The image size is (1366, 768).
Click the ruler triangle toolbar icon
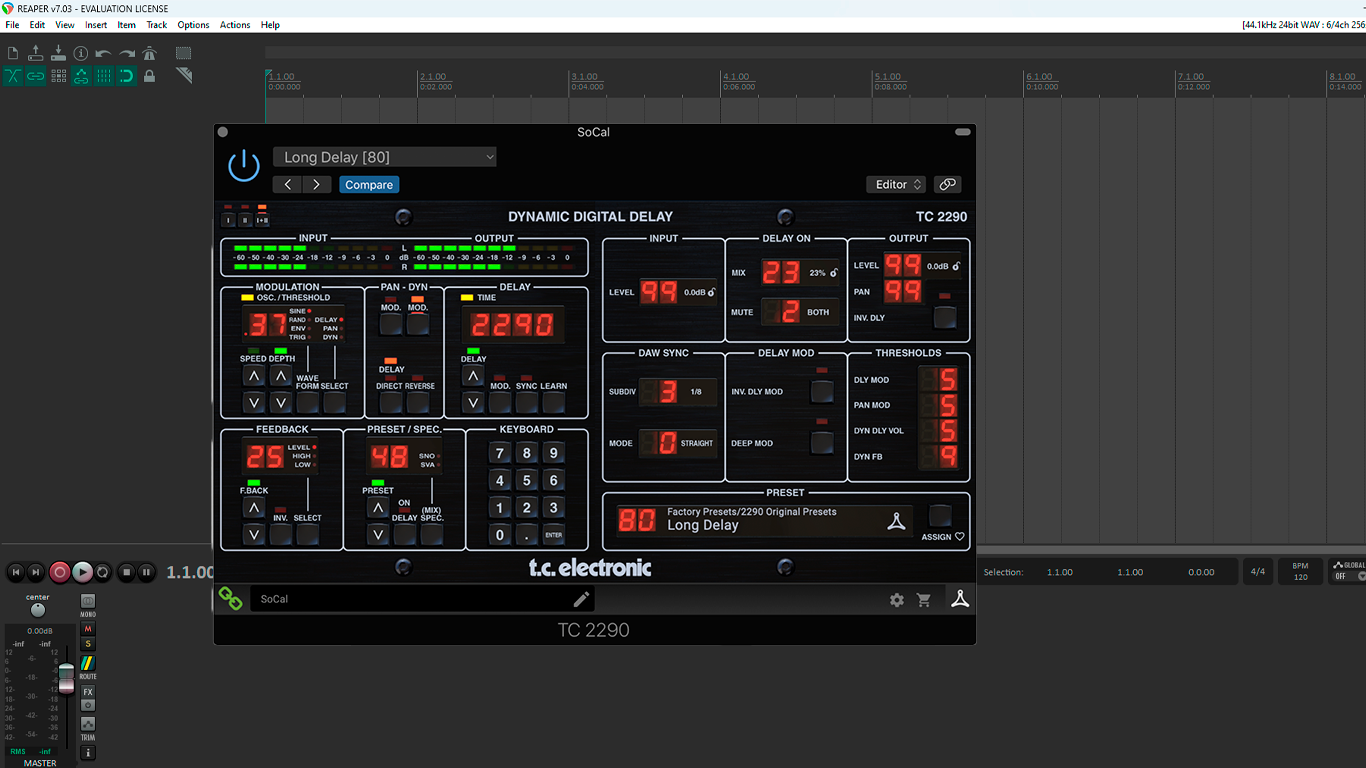(x=183, y=76)
